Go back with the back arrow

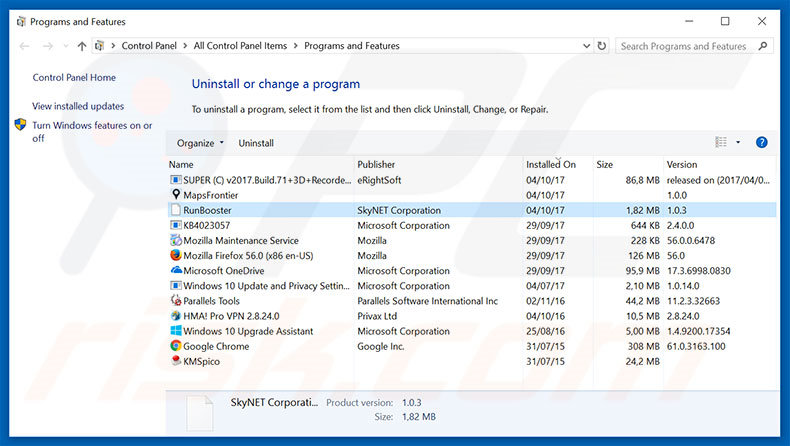(24, 46)
